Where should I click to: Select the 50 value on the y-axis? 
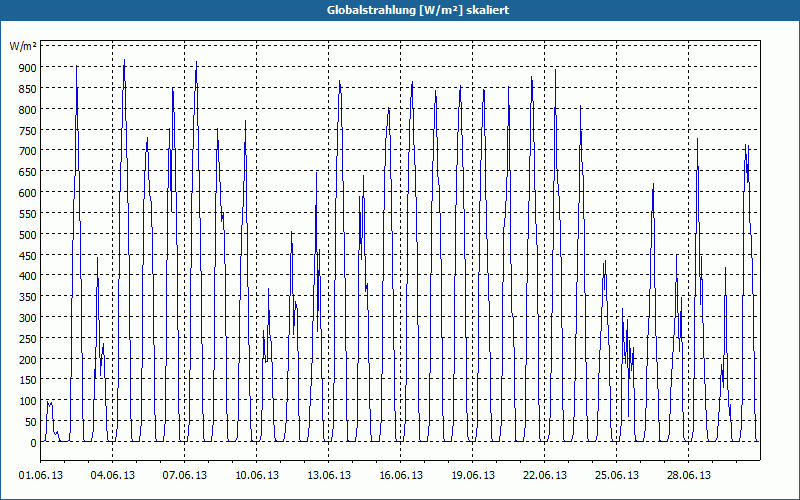click(x=30, y=422)
